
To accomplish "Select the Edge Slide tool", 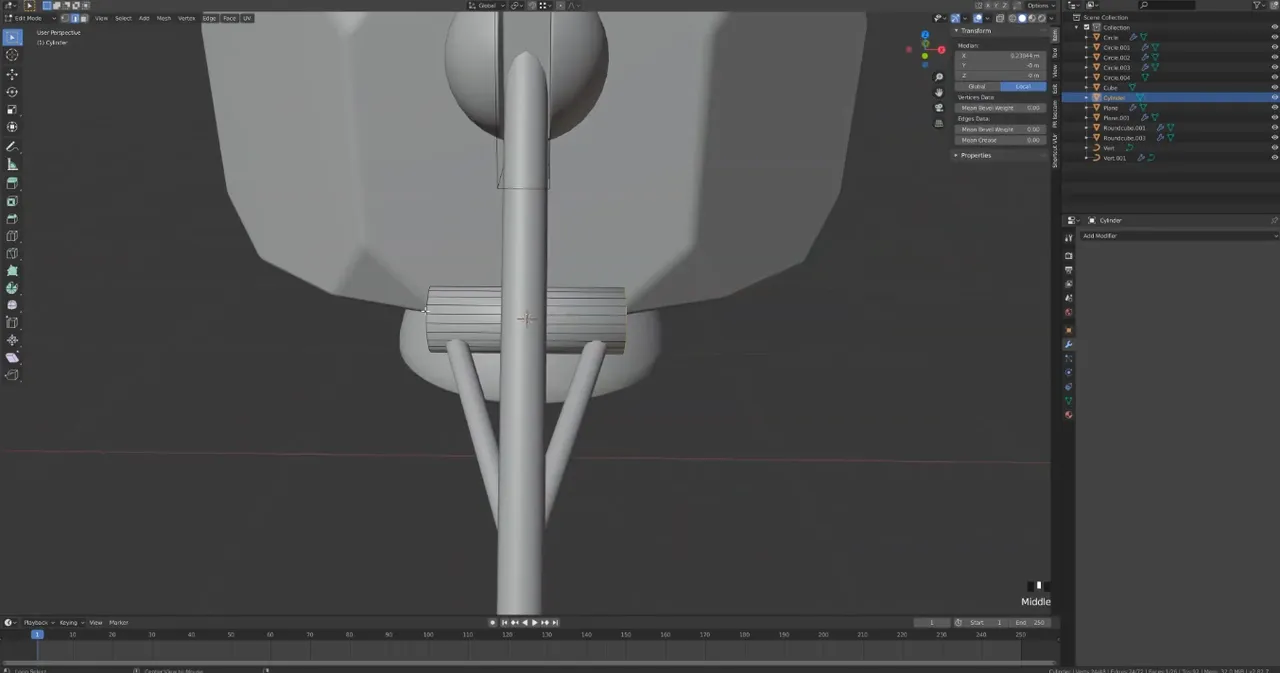I will 12,323.
